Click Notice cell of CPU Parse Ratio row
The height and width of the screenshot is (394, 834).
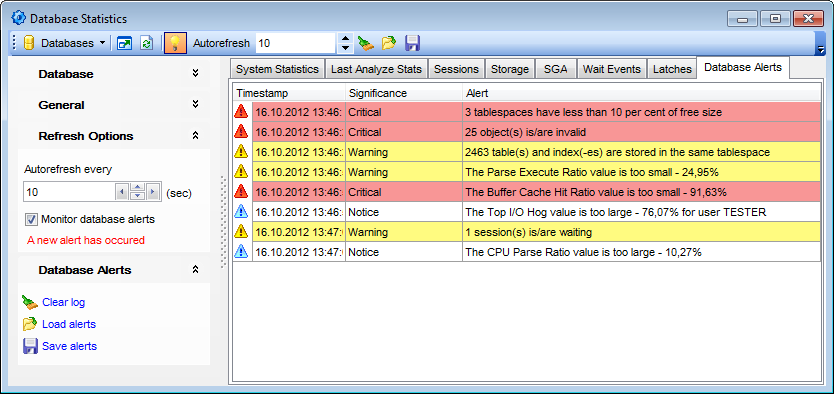(404, 252)
